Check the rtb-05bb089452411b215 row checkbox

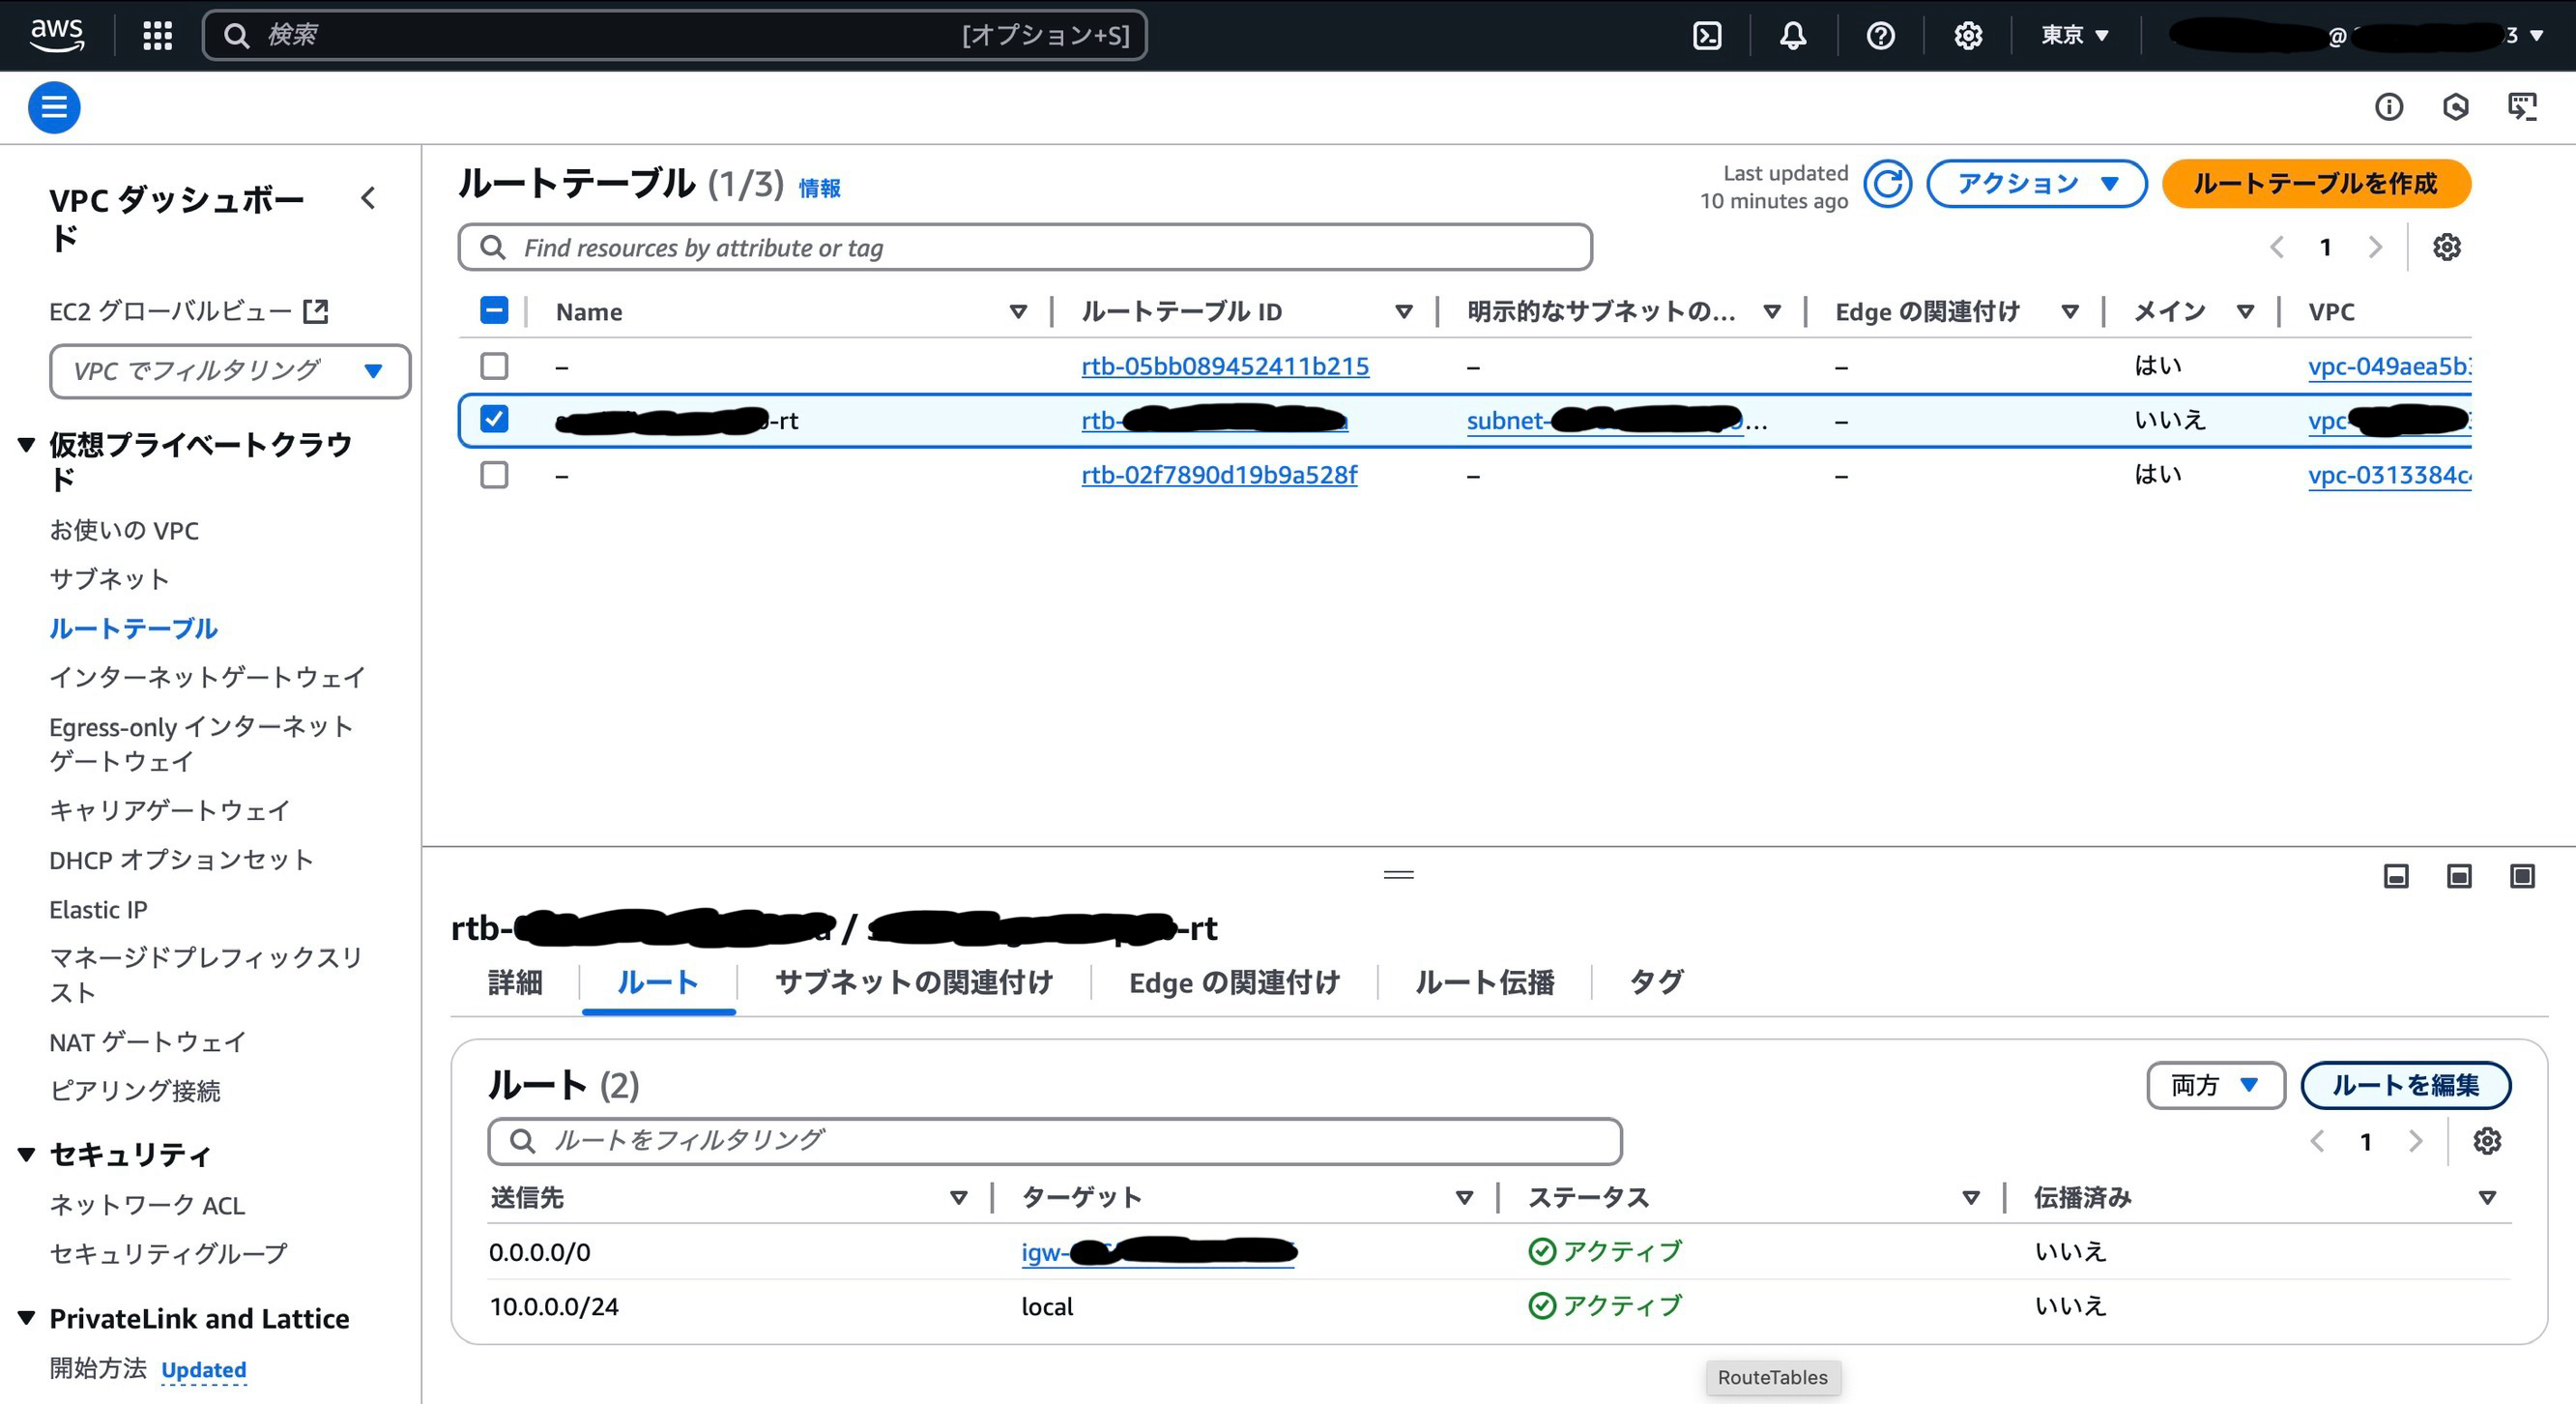[x=494, y=366]
